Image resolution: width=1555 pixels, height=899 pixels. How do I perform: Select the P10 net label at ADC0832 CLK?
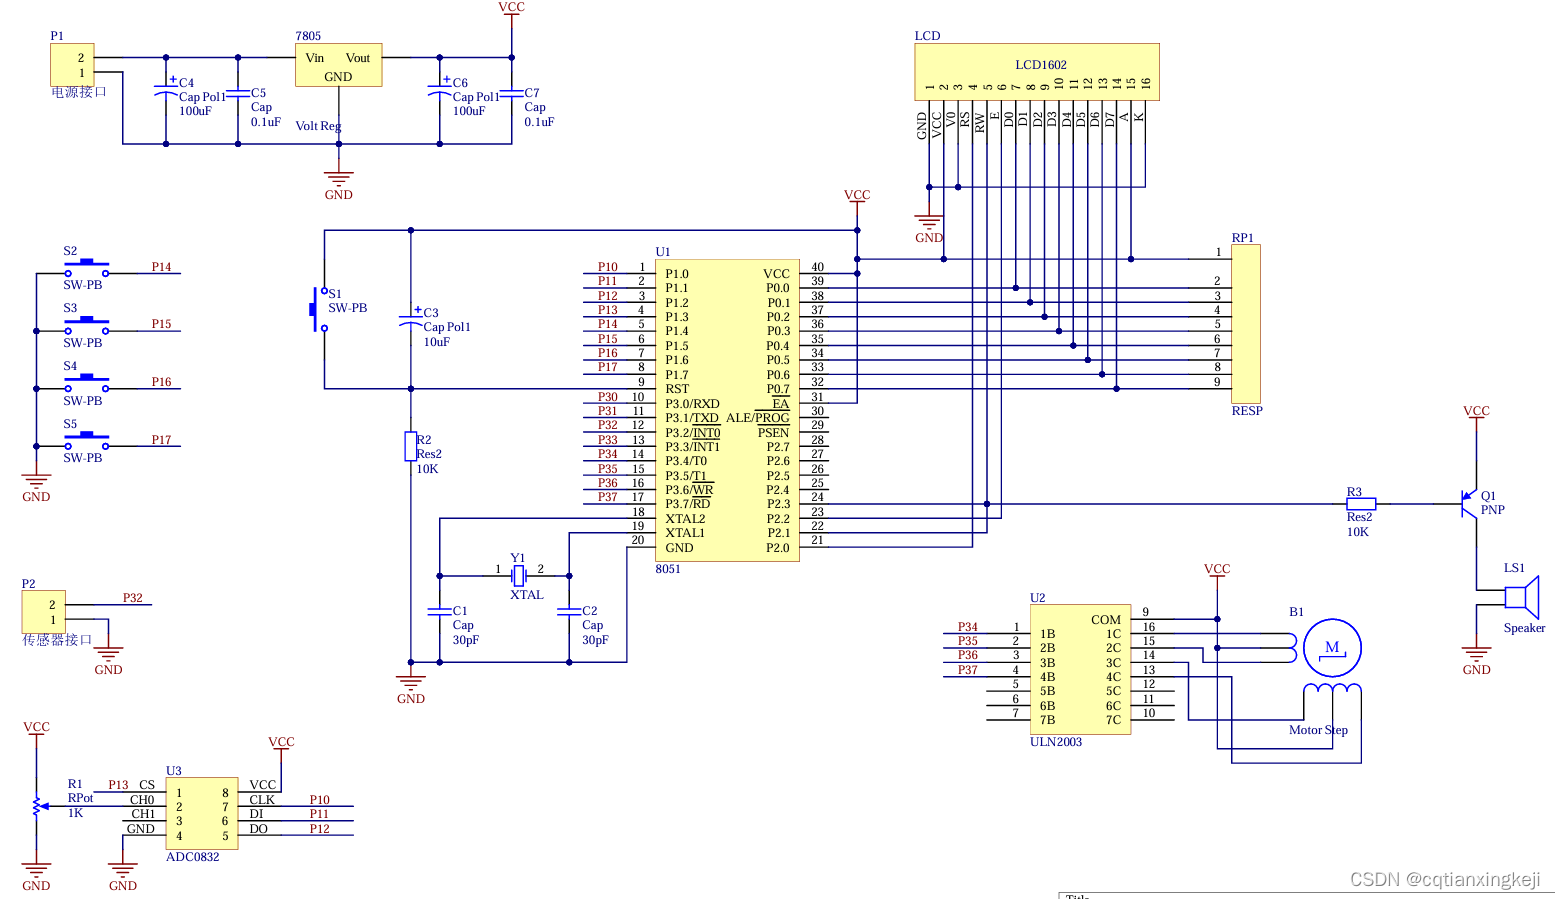click(319, 800)
